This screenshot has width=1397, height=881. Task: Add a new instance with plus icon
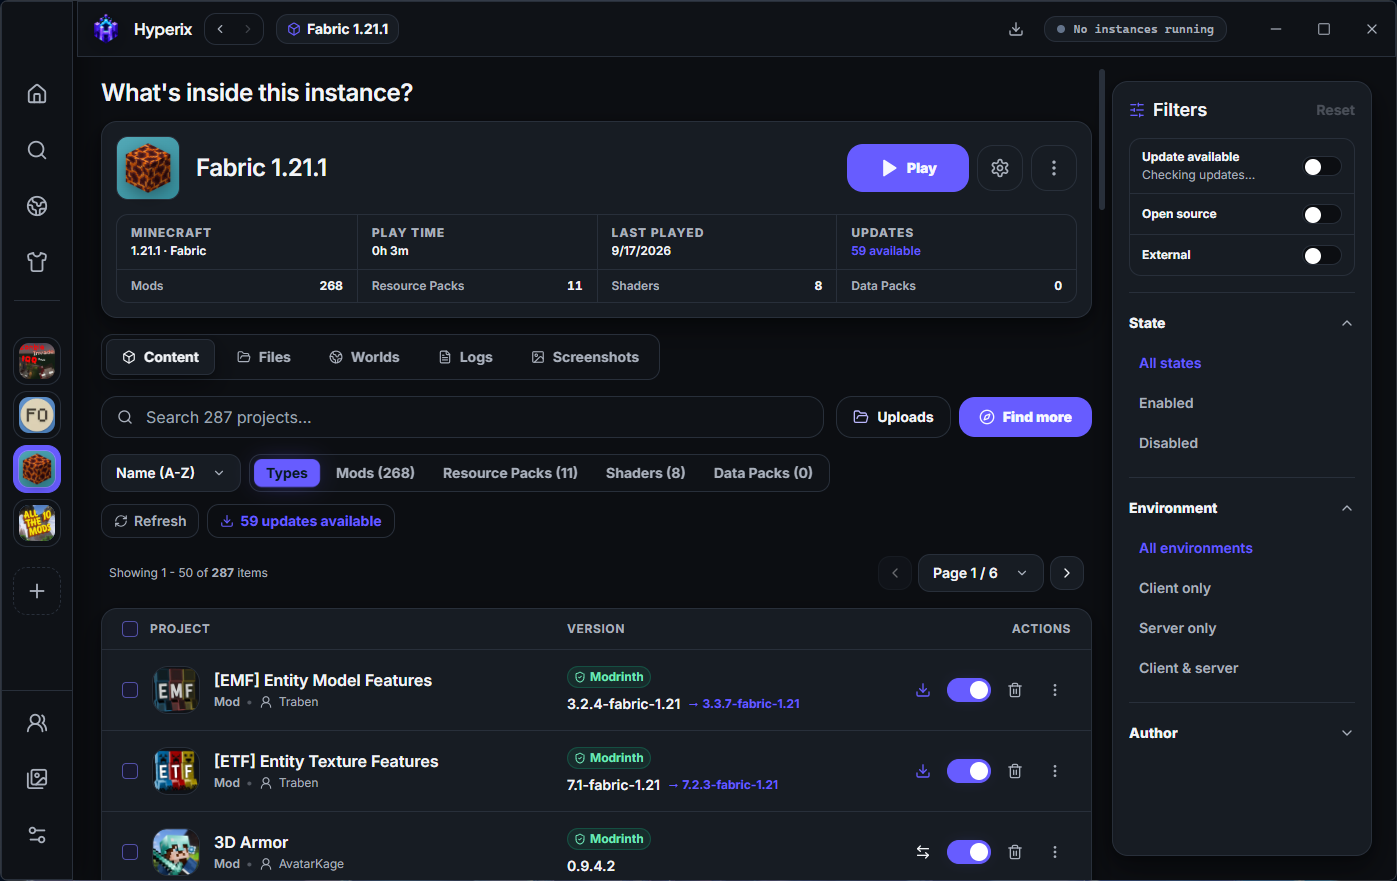(37, 591)
